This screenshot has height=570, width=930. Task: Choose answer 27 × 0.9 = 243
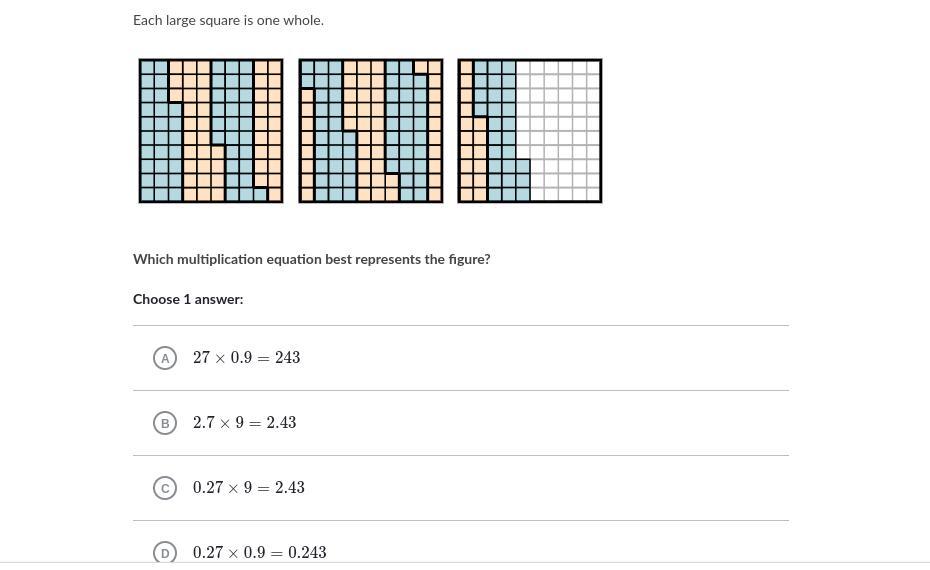tap(246, 358)
